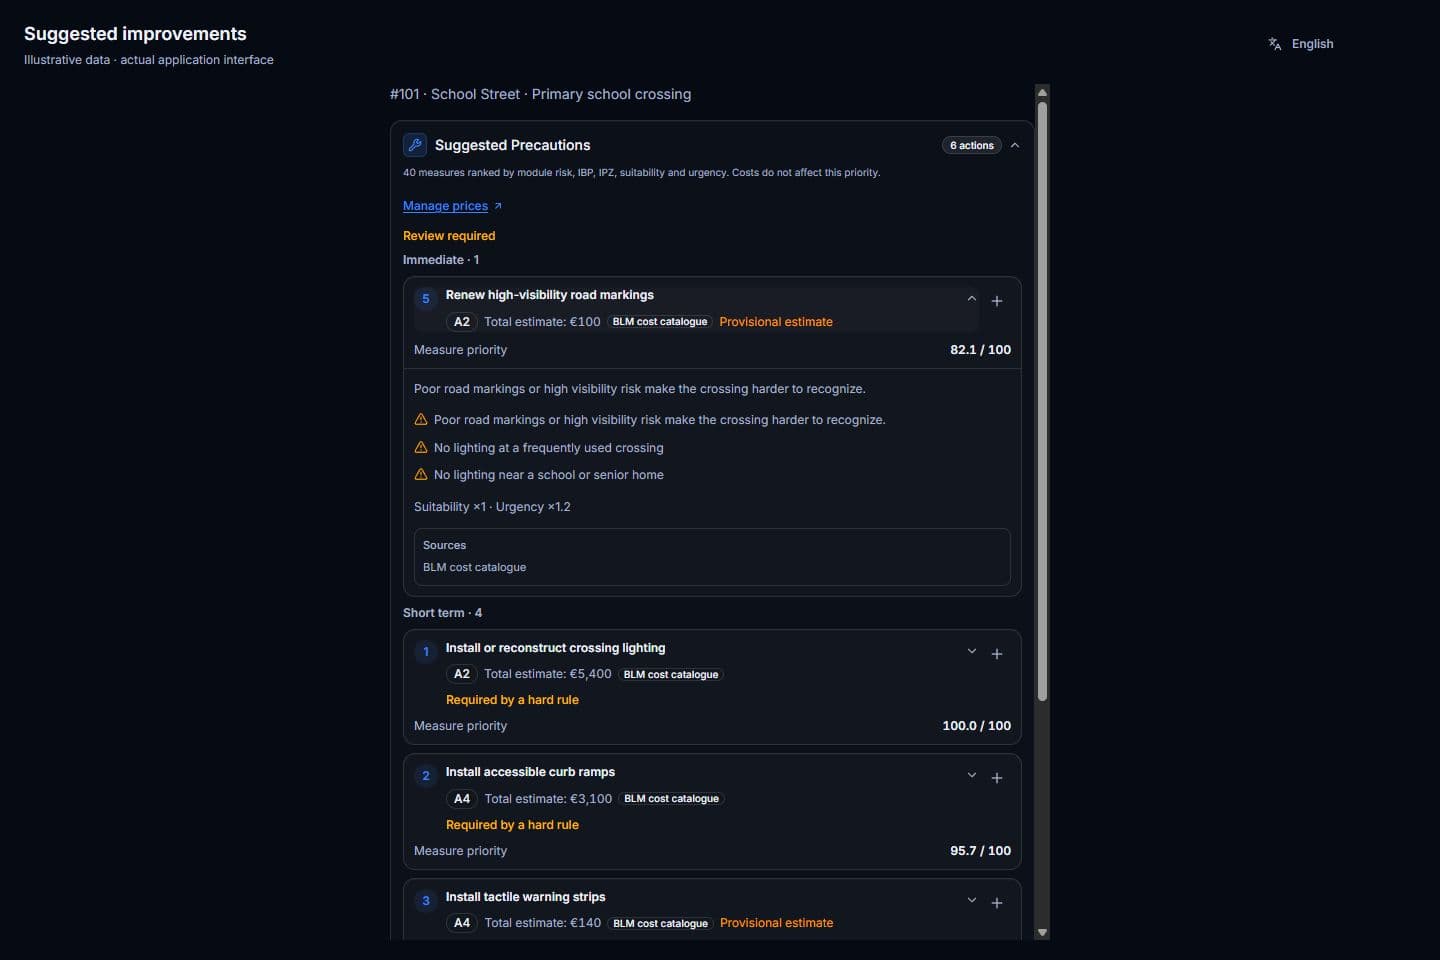This screenshot has width=1440, height=960.
Task: Click the rank number 5 badge
Action: click(426, 299)
